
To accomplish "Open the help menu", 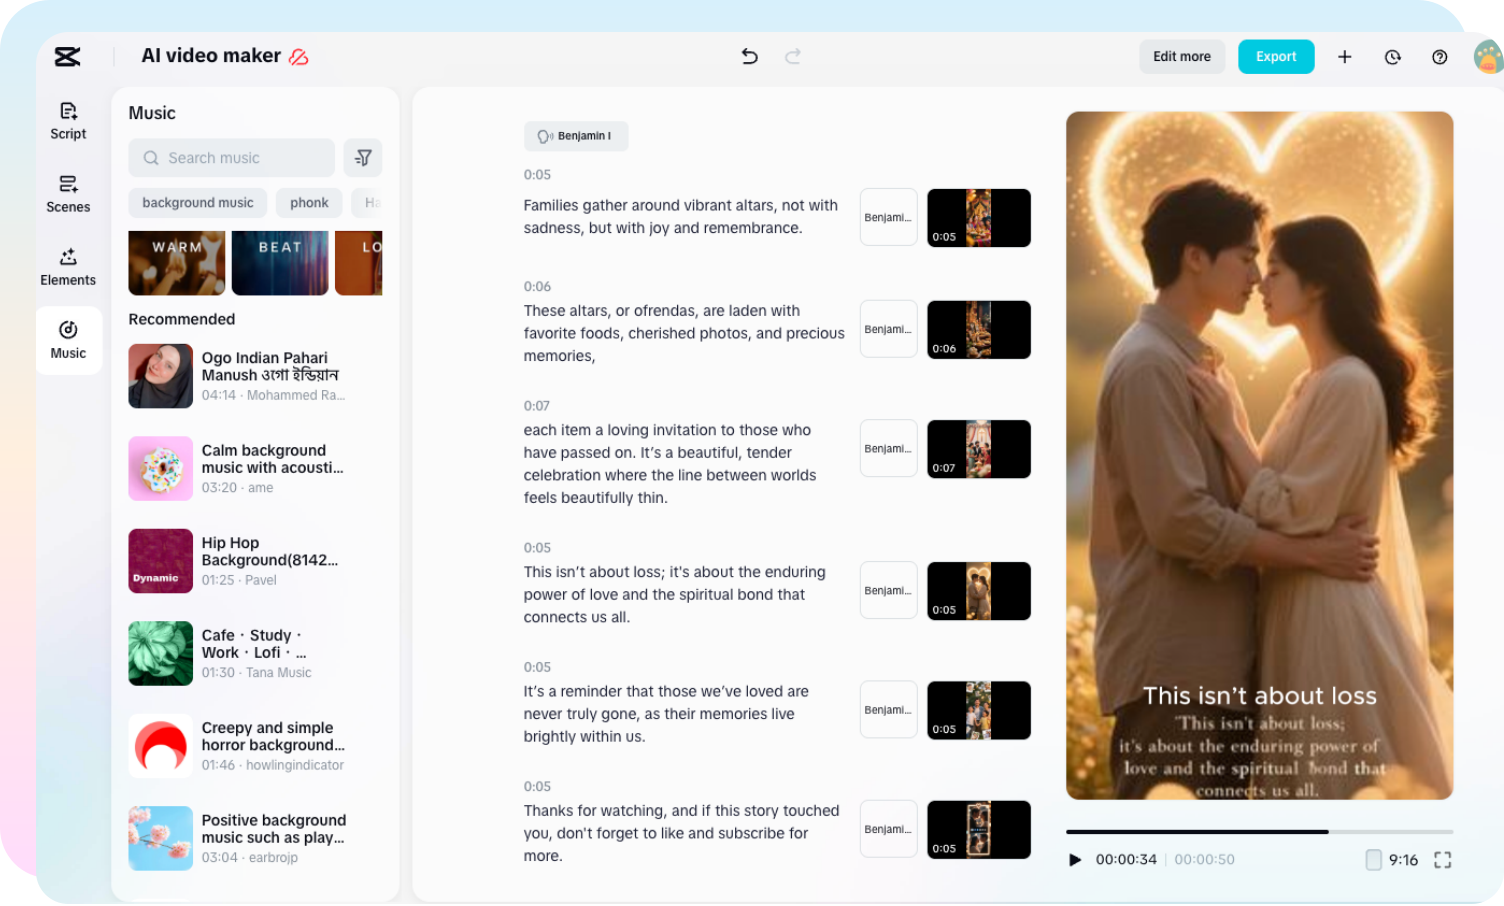I will pos(1440,57).
